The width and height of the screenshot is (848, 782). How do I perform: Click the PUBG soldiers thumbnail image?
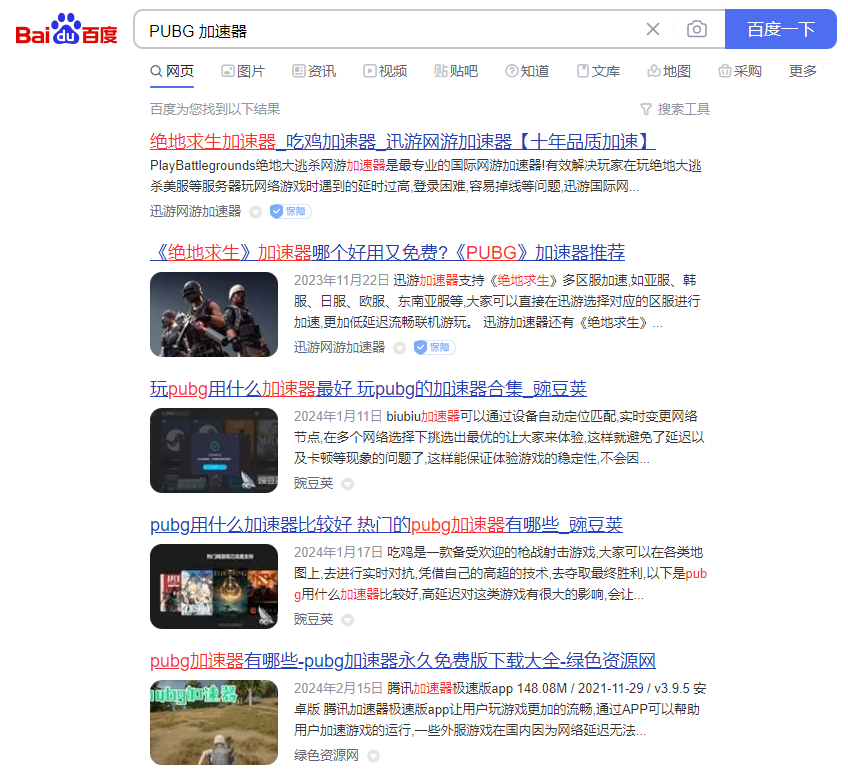[214, 314]
